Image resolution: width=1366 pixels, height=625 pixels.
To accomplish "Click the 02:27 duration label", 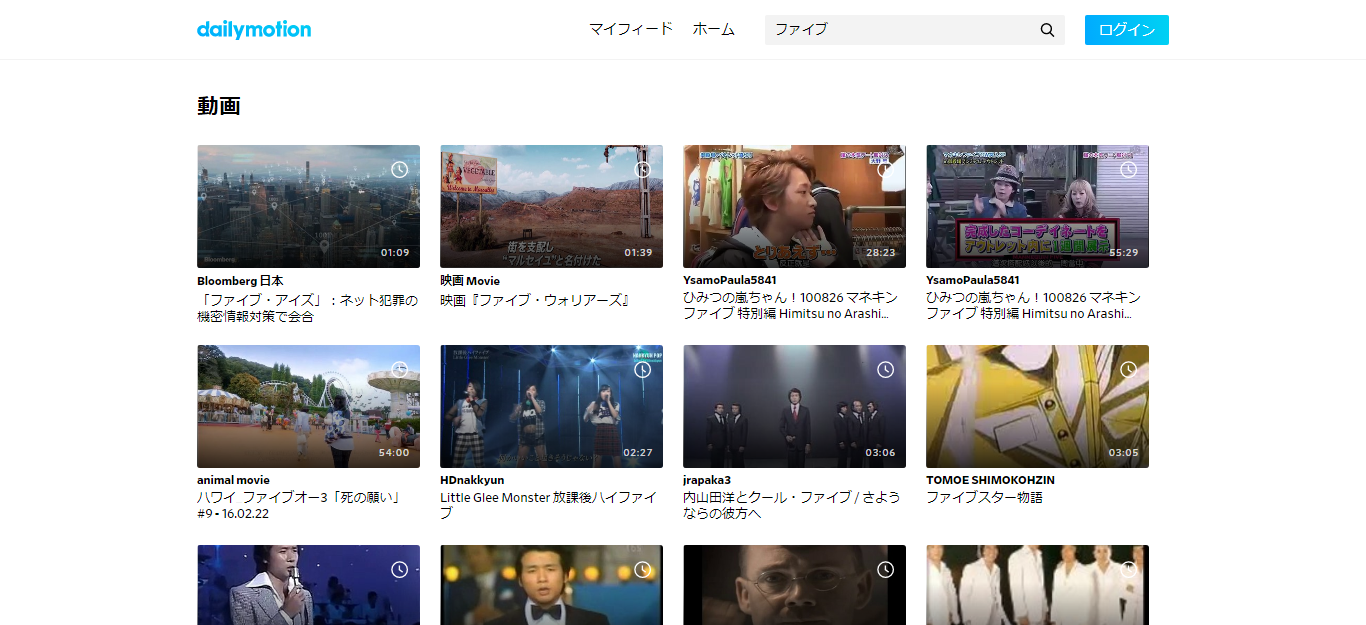I will point(638,453).
